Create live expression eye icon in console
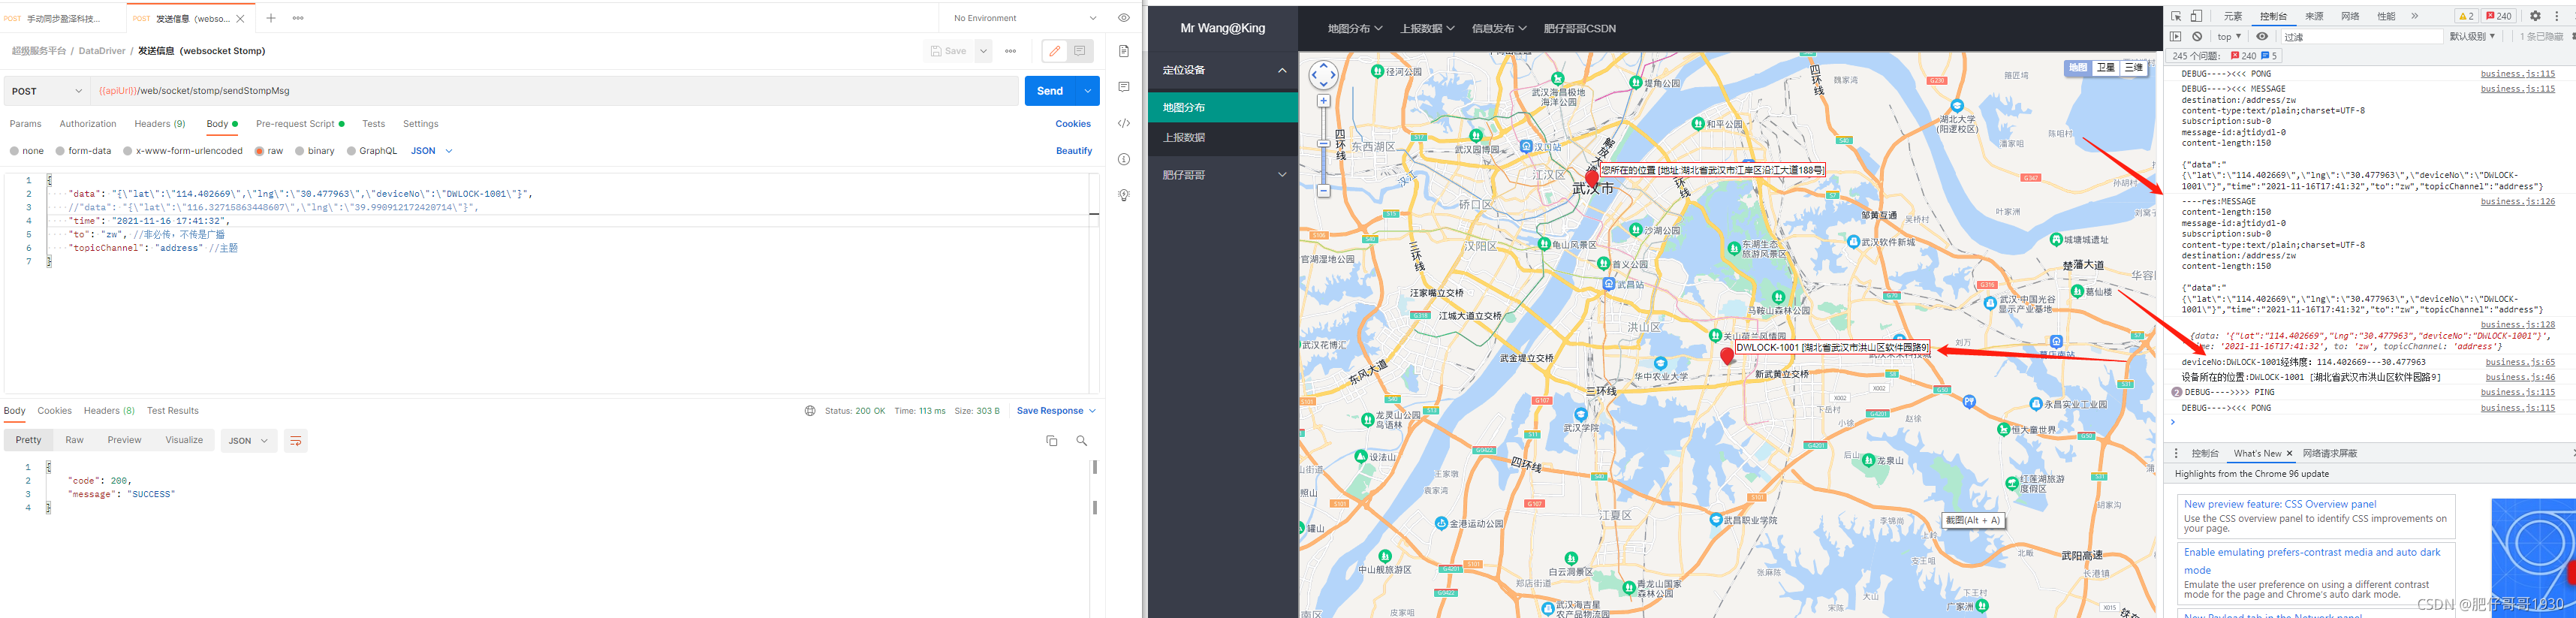 coord(2262,36)
